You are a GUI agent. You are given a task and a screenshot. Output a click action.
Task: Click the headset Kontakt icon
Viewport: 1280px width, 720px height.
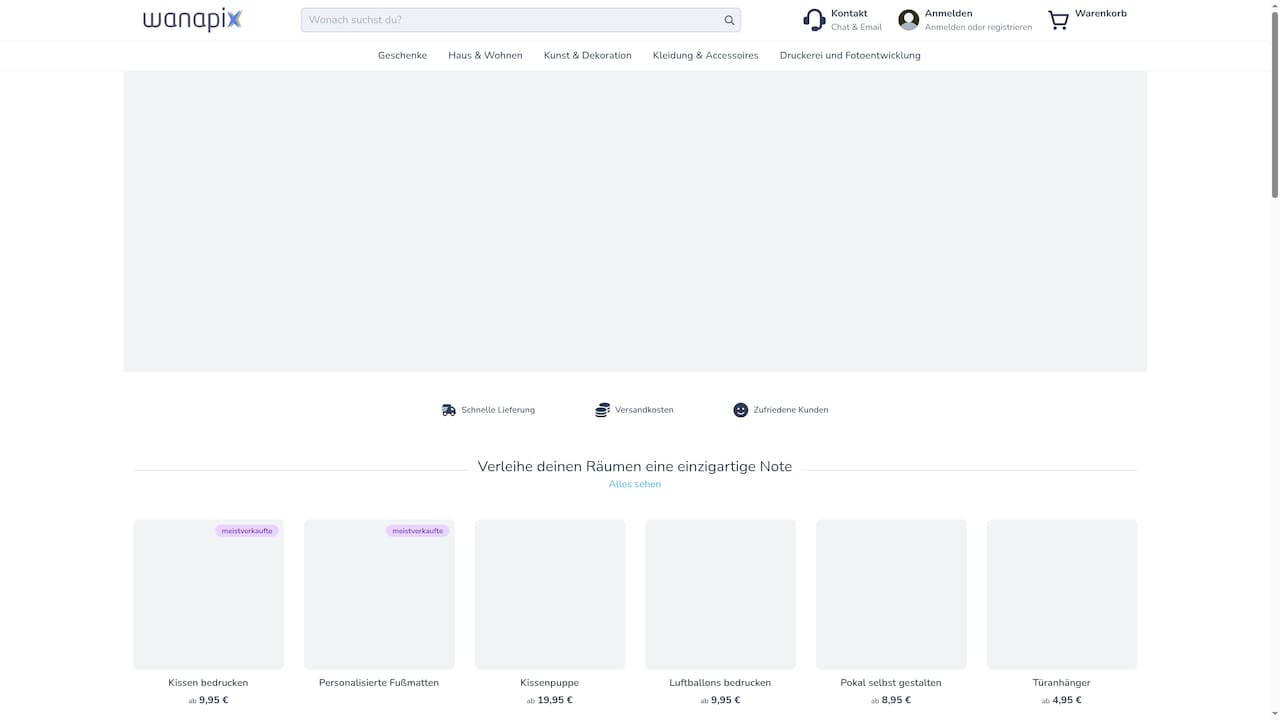(814, 20)
